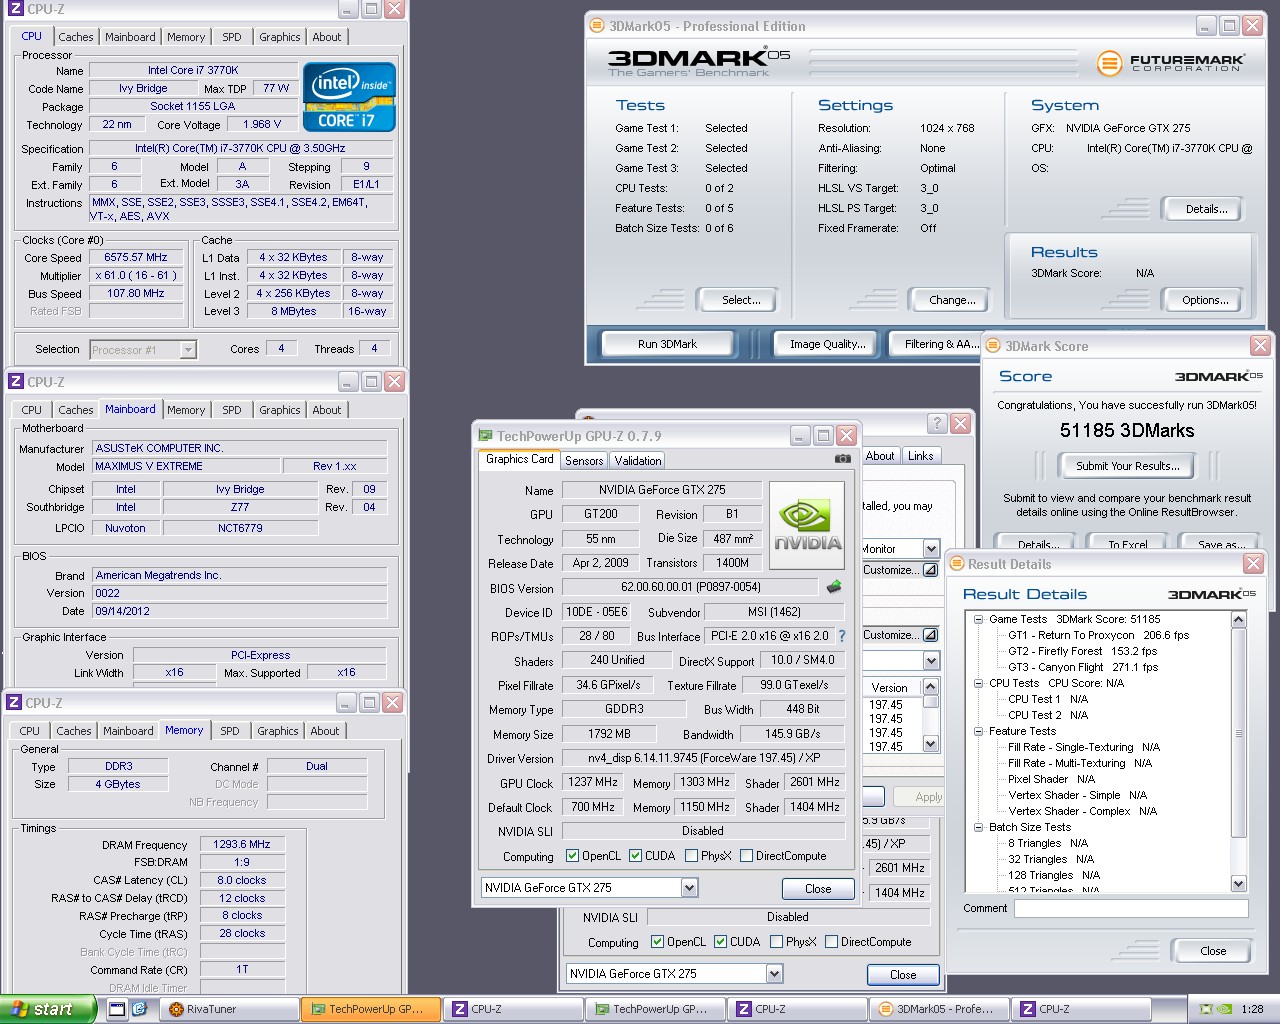Open the Validation tab in GPU-Z
Image resolution: width=1280 pixels, height=1024 pixels.
coord(637,461)
